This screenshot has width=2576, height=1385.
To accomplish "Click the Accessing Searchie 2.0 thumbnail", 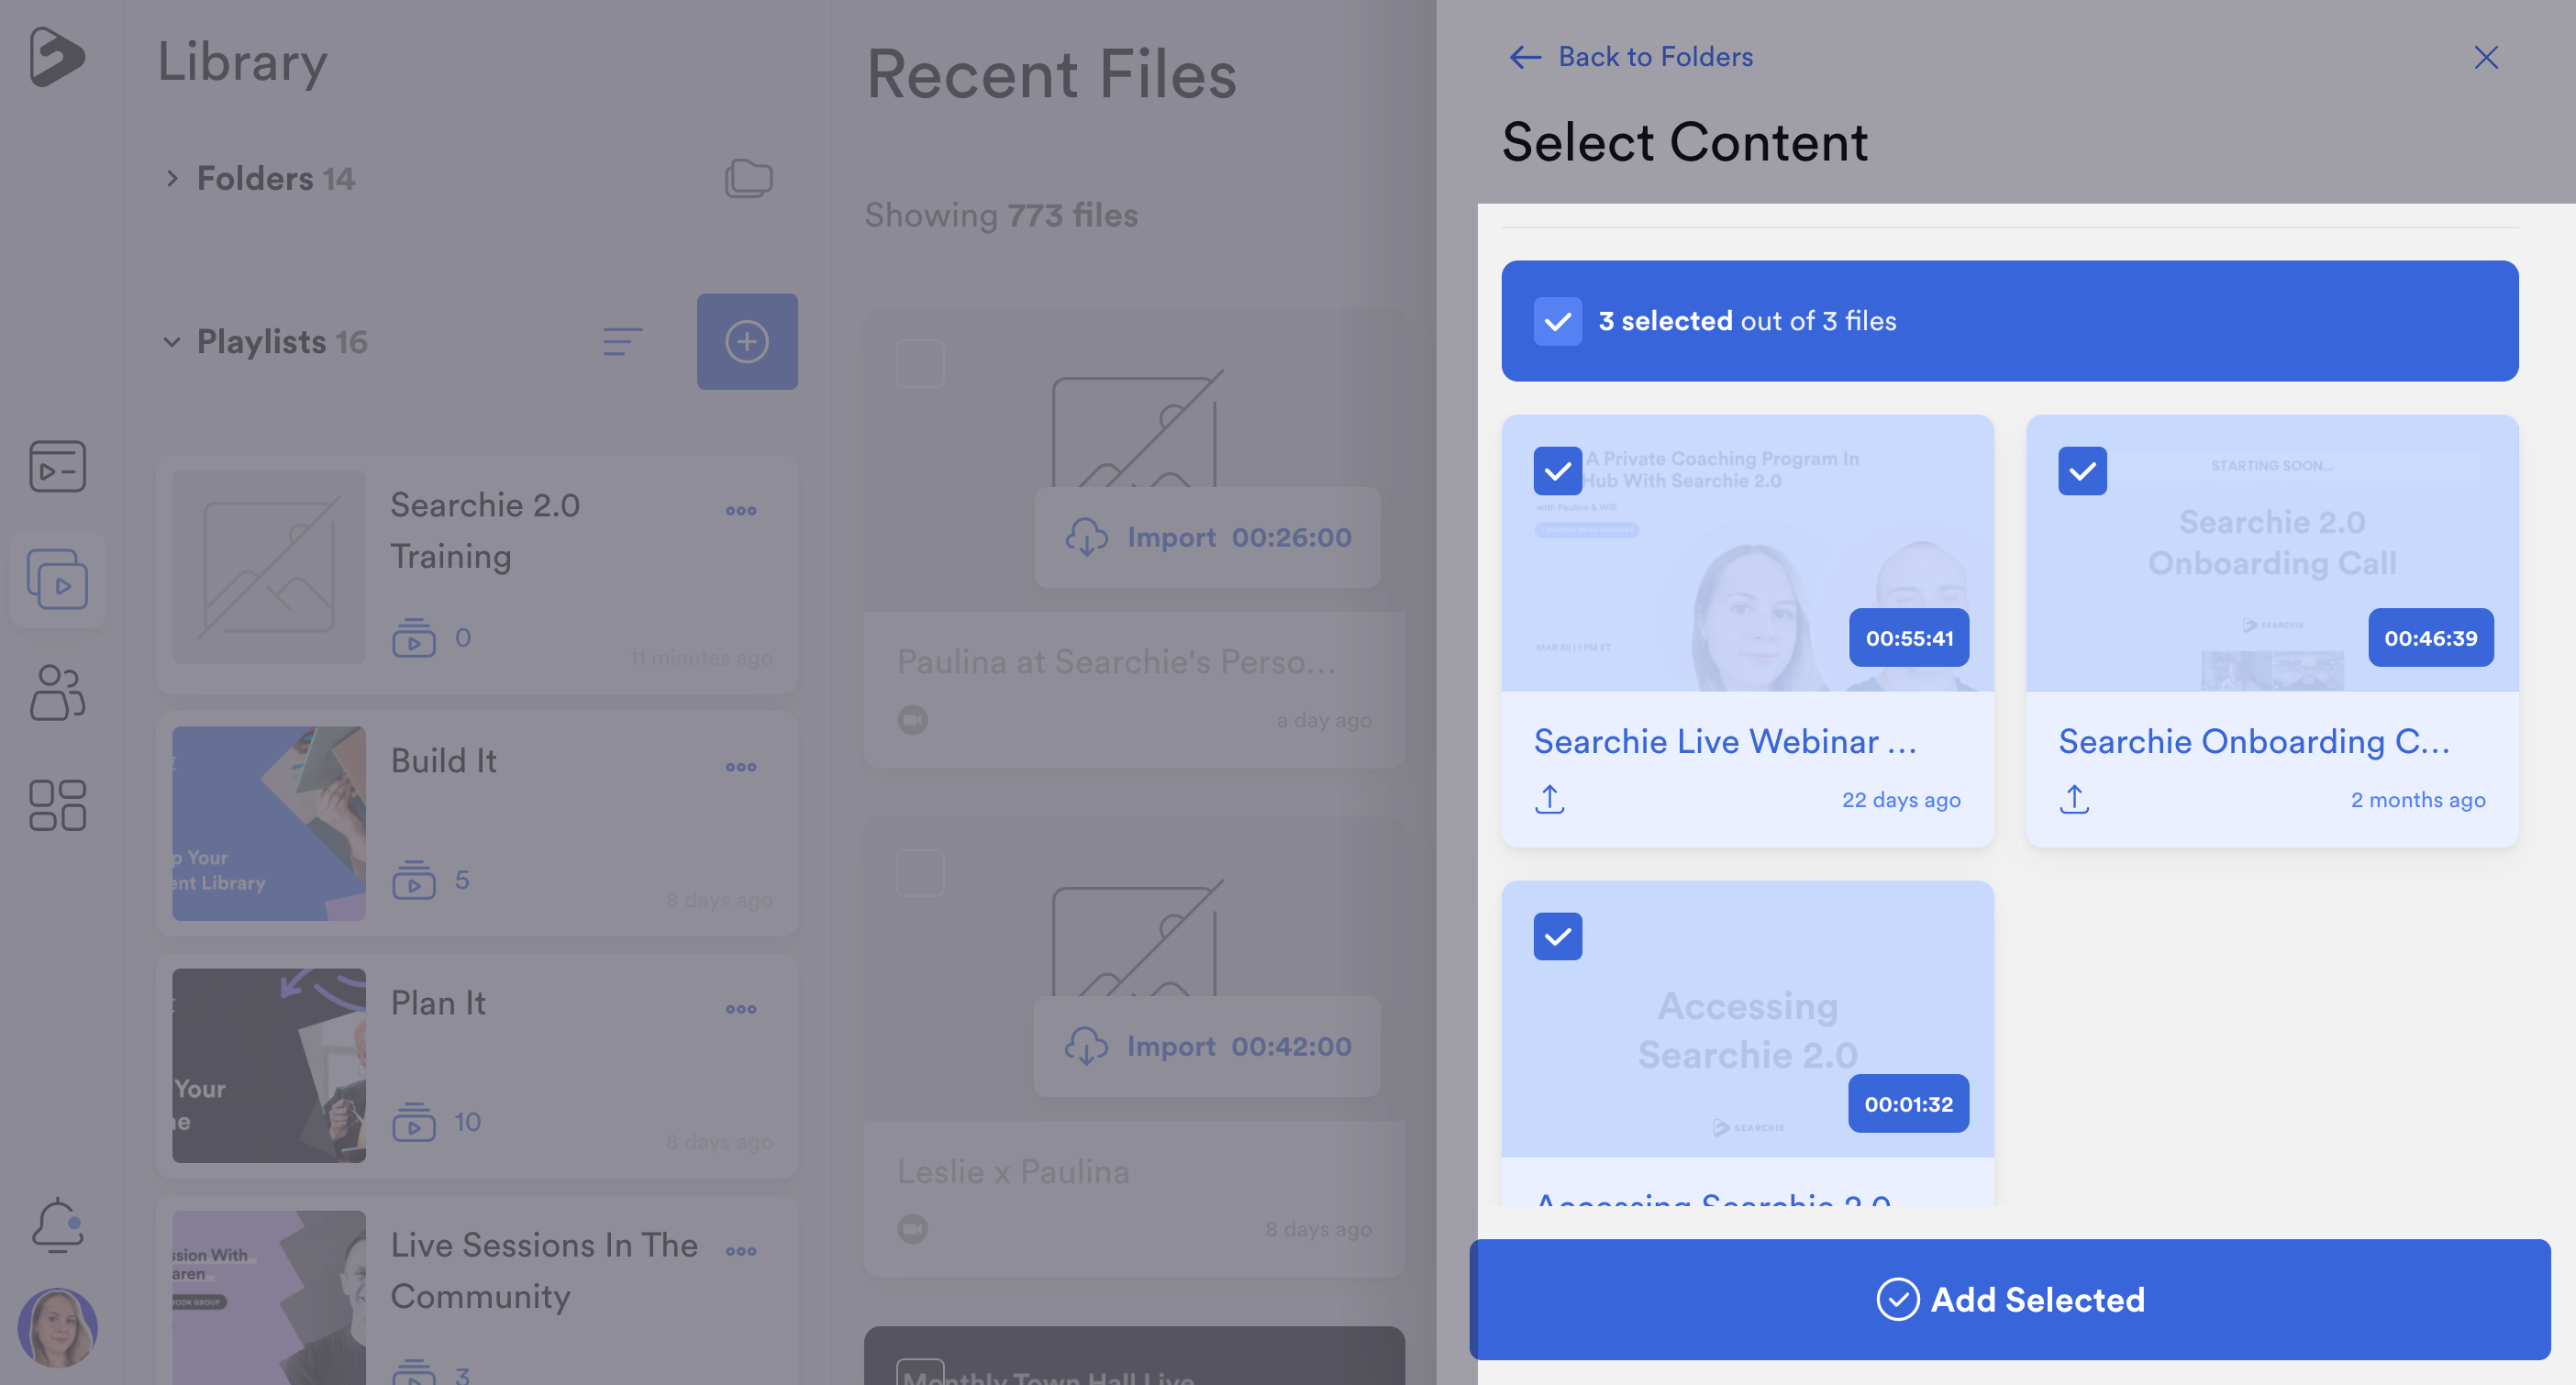I will (1747, 1019).
